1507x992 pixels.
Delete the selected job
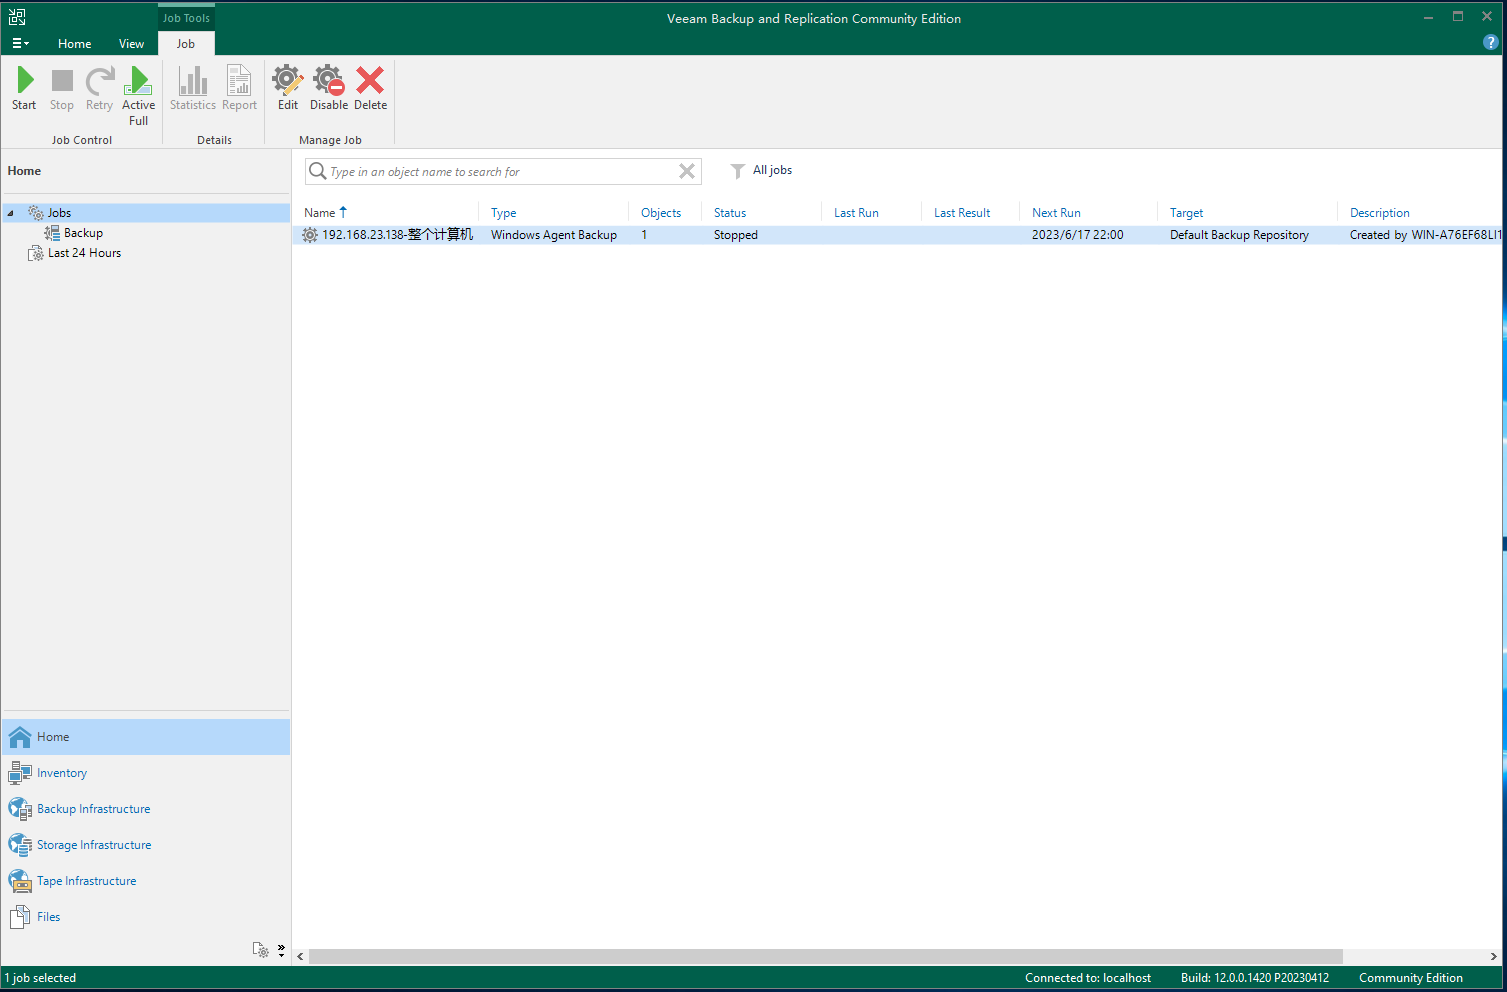[370, 89]
